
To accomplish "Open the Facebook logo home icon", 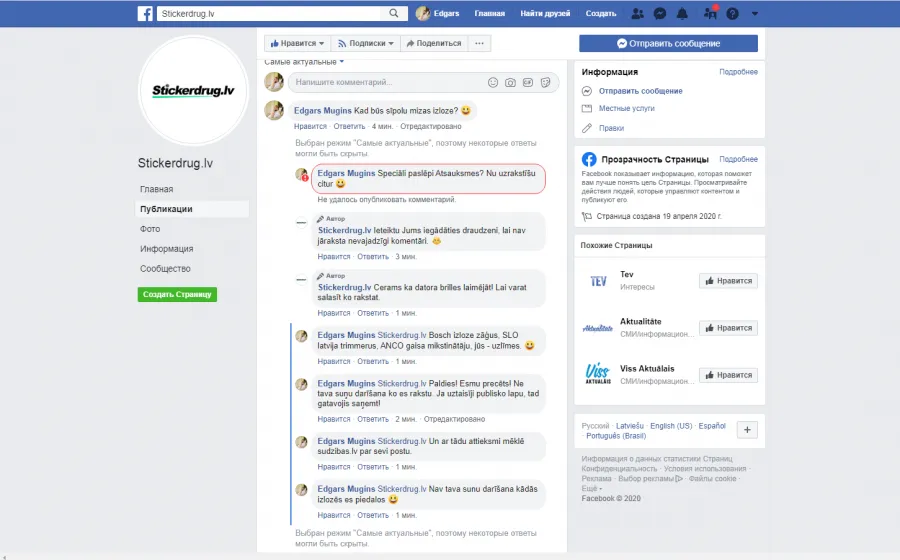I will pos(145,13).
